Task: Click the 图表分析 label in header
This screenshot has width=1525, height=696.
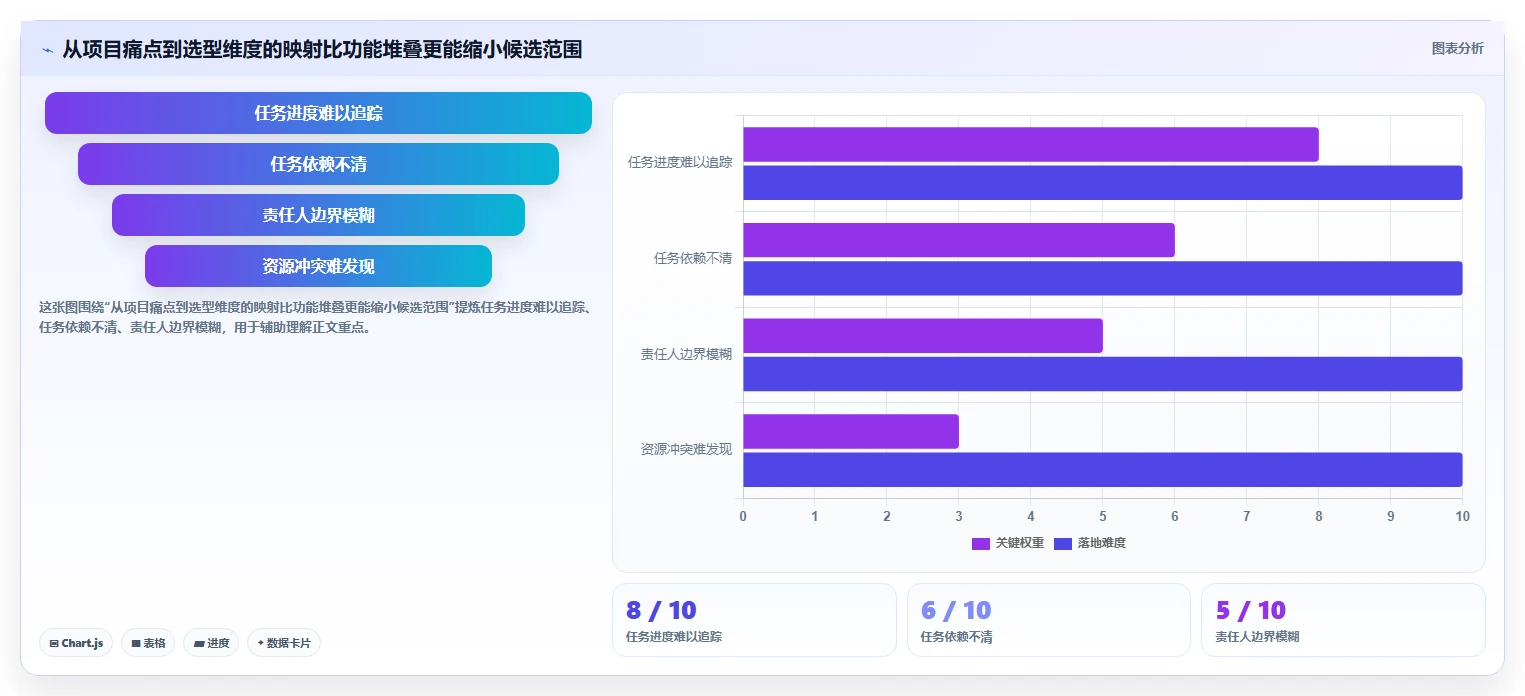Action: click(1458, 48)
